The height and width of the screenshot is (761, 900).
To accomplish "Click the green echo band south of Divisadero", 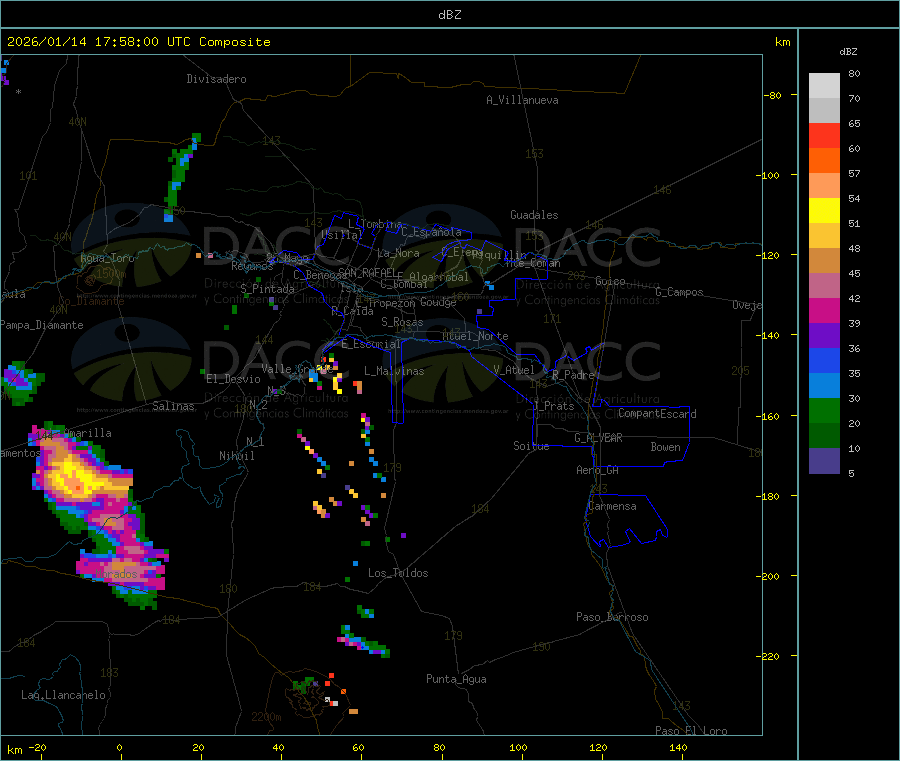I will tap(181, 178).
